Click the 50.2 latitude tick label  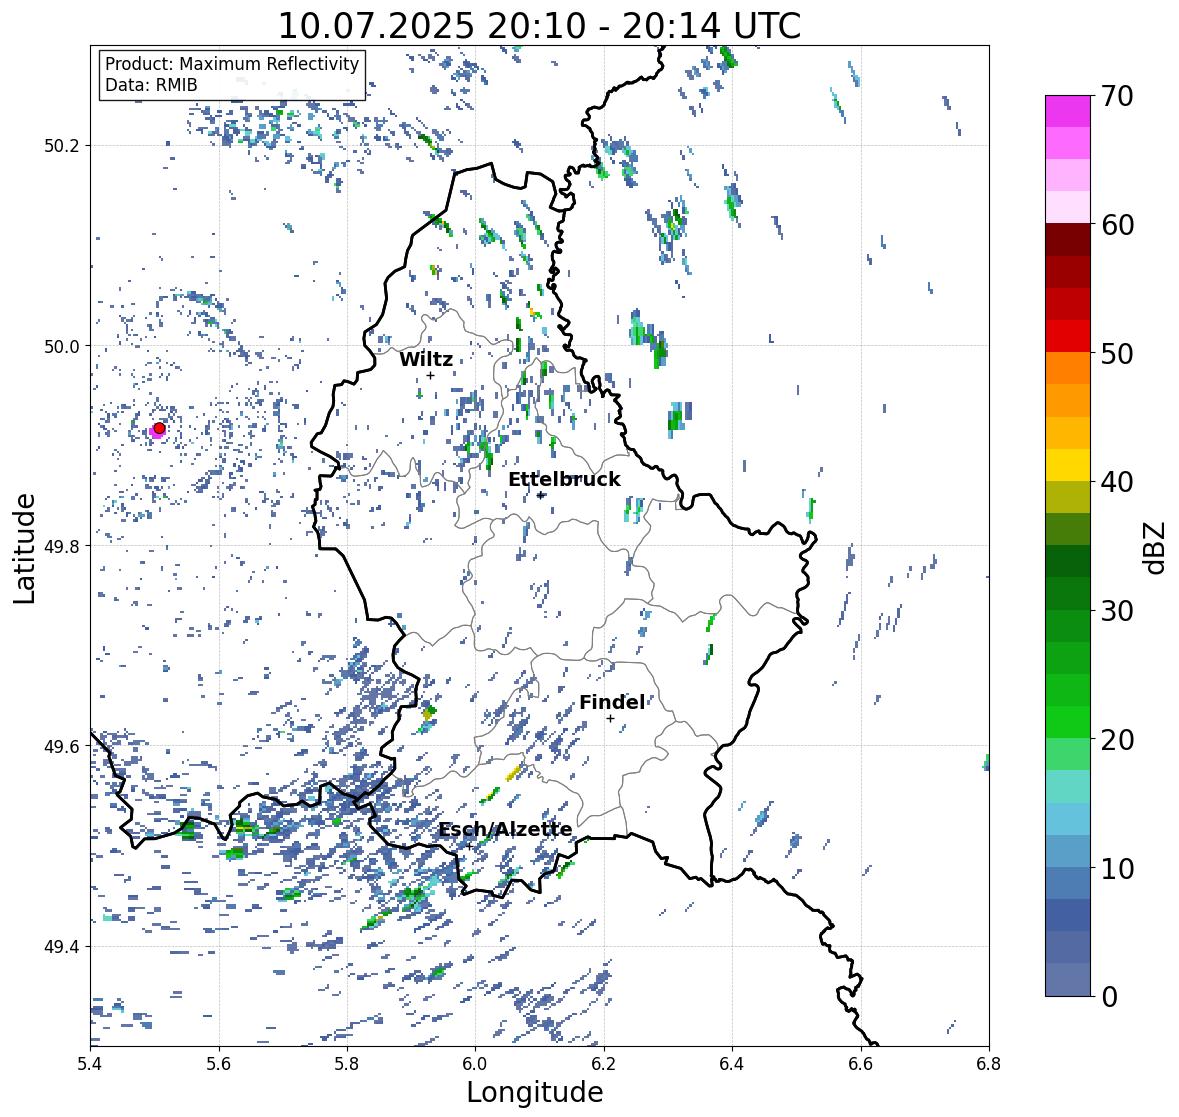pyautogui.click(x=62, y=146)
